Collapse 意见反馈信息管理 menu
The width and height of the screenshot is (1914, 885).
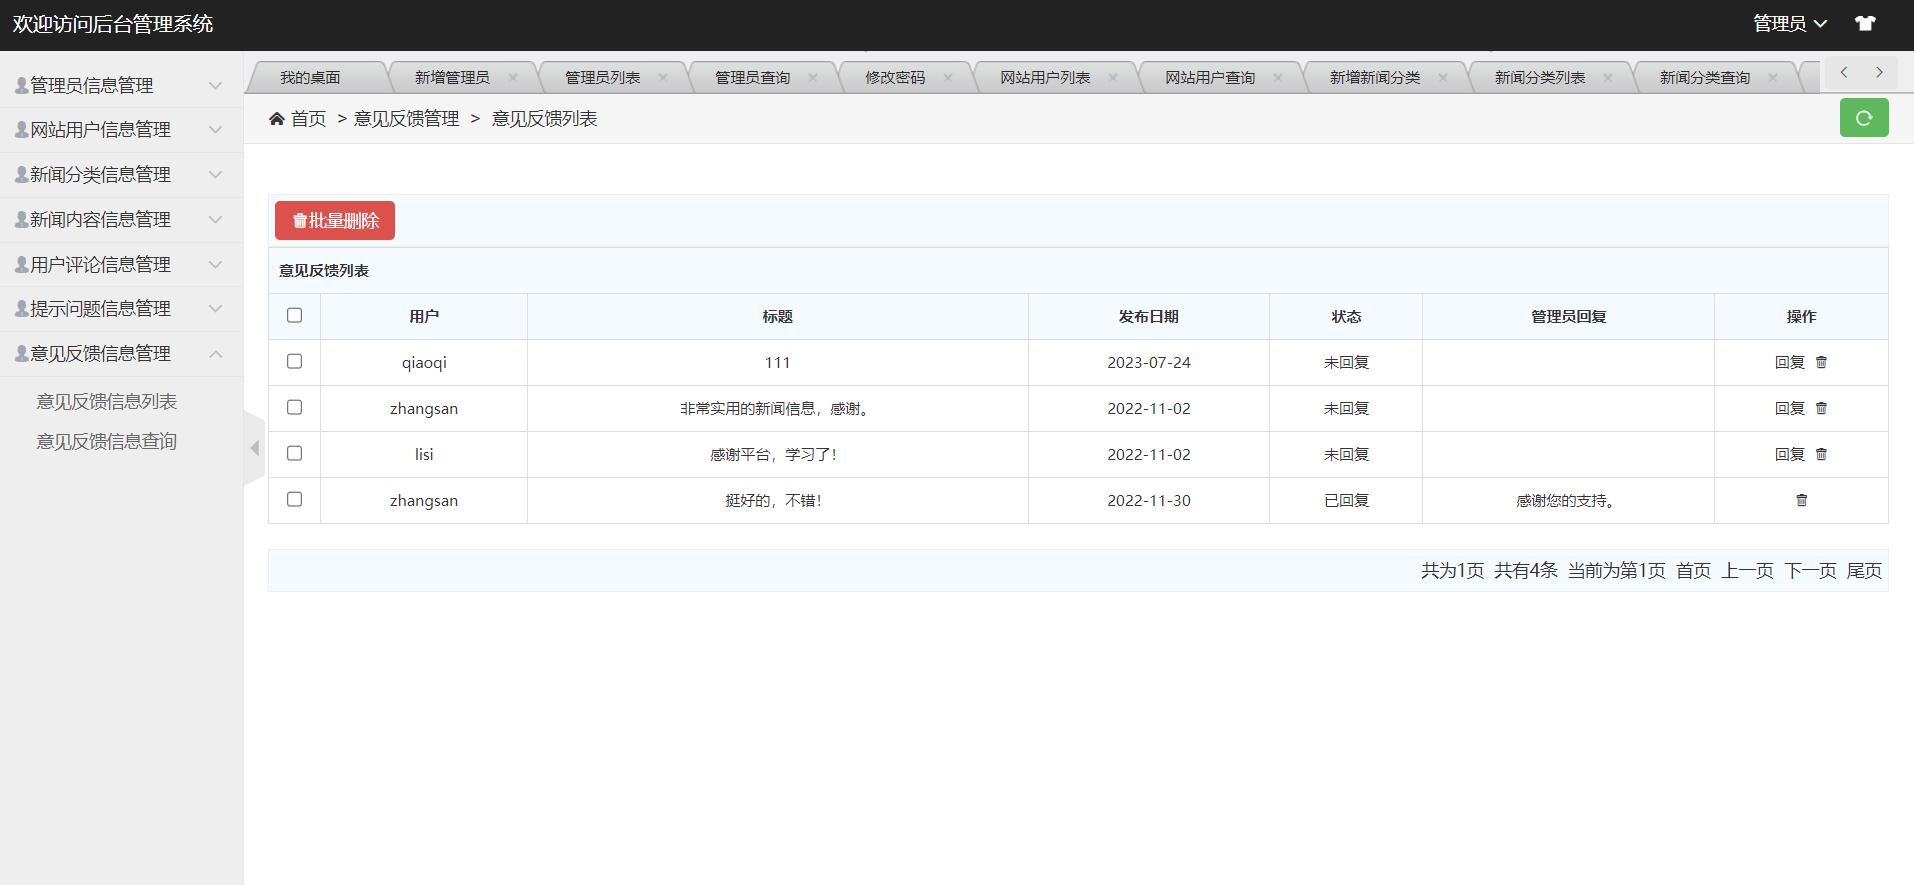121,354
